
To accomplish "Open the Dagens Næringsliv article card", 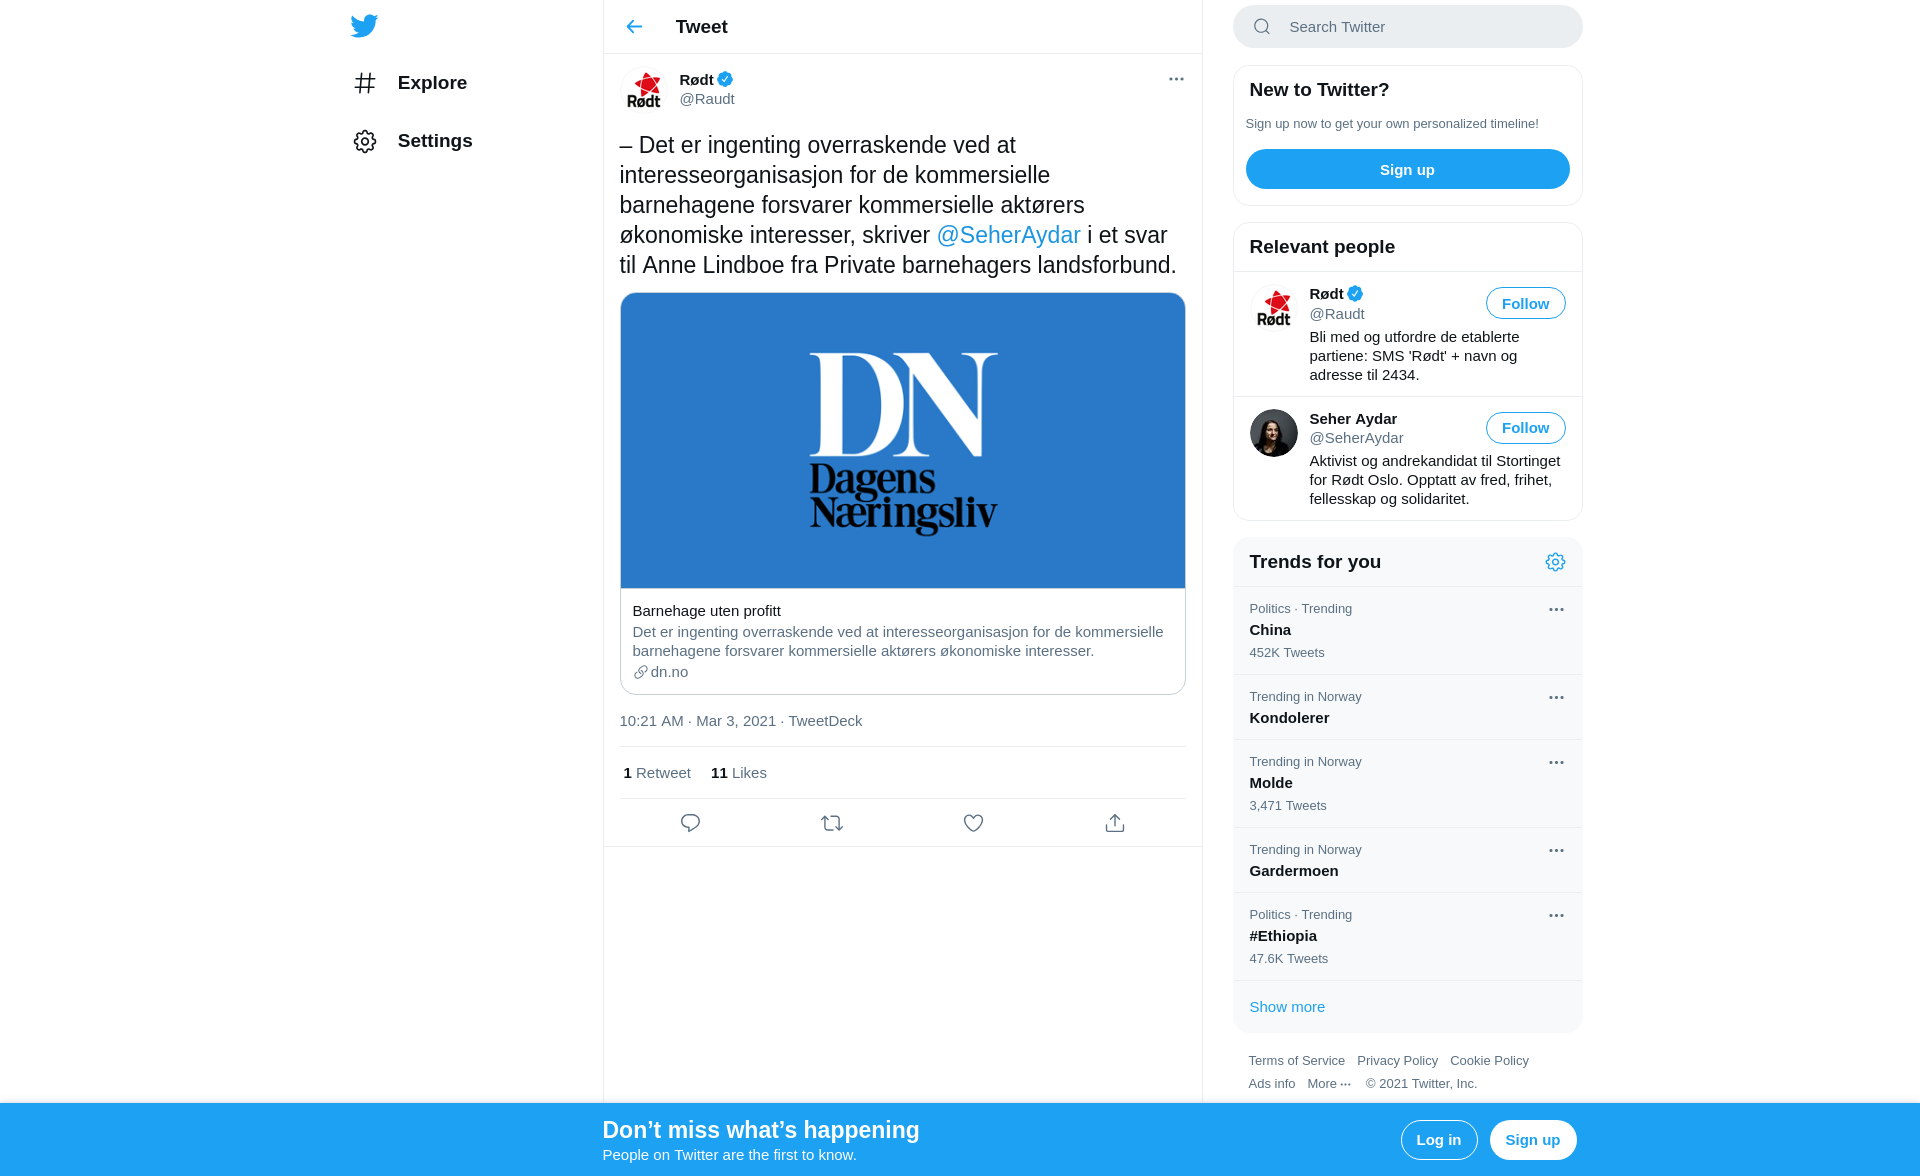I will pos(903,493).
